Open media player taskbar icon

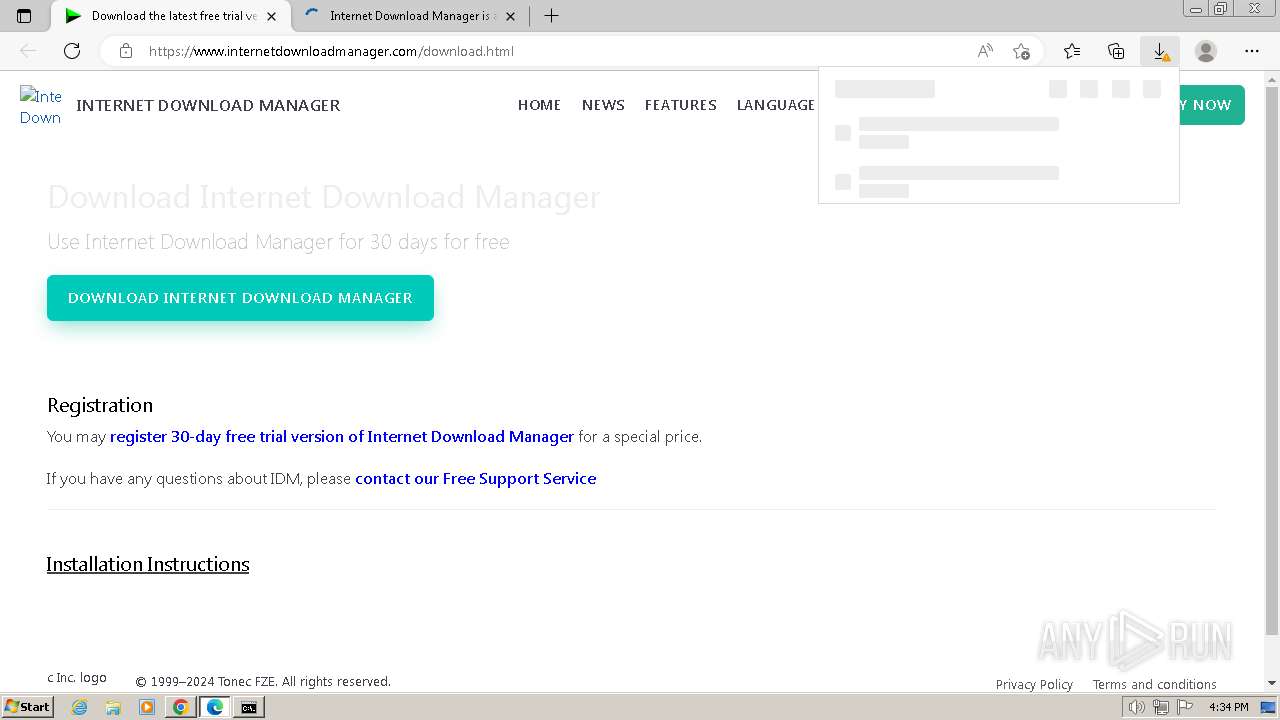147,707
